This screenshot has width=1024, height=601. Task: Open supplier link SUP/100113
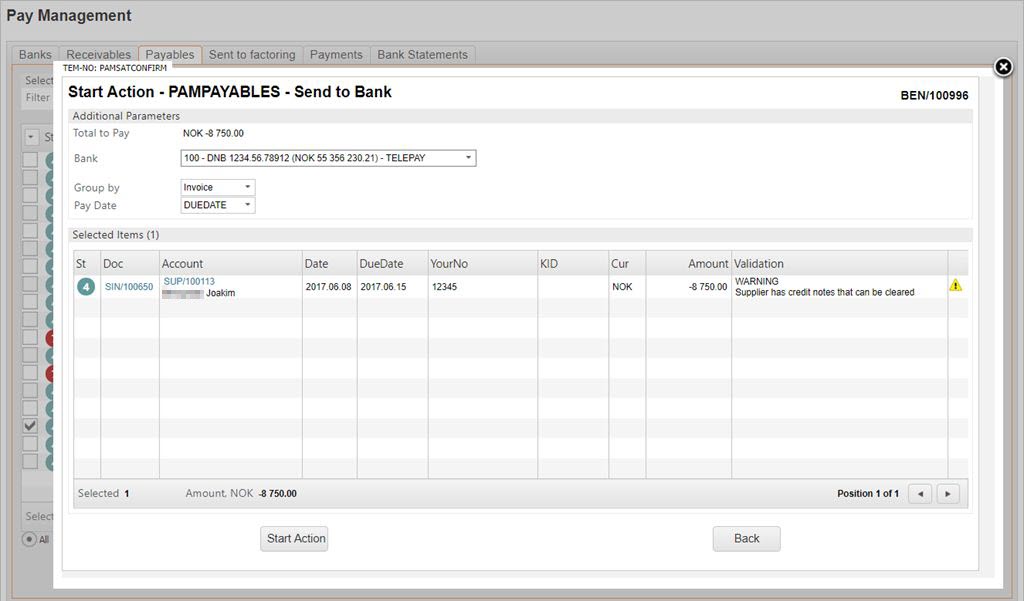[189, 281]
